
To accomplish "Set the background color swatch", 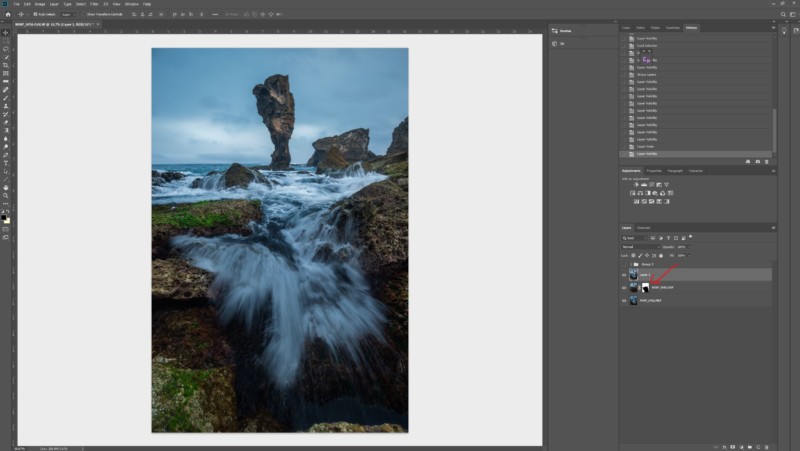I will tap(7, 221).
